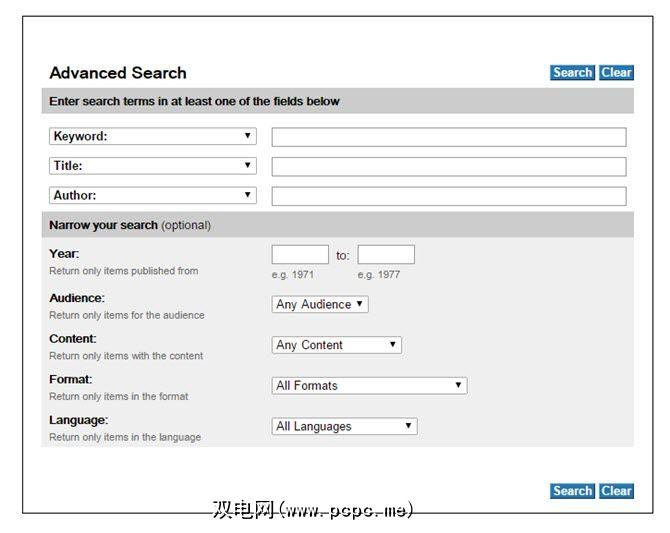The height and width of the screenshot is (533, 670).
Task: Click the Narrow your search section header
Action: point(130,225)
